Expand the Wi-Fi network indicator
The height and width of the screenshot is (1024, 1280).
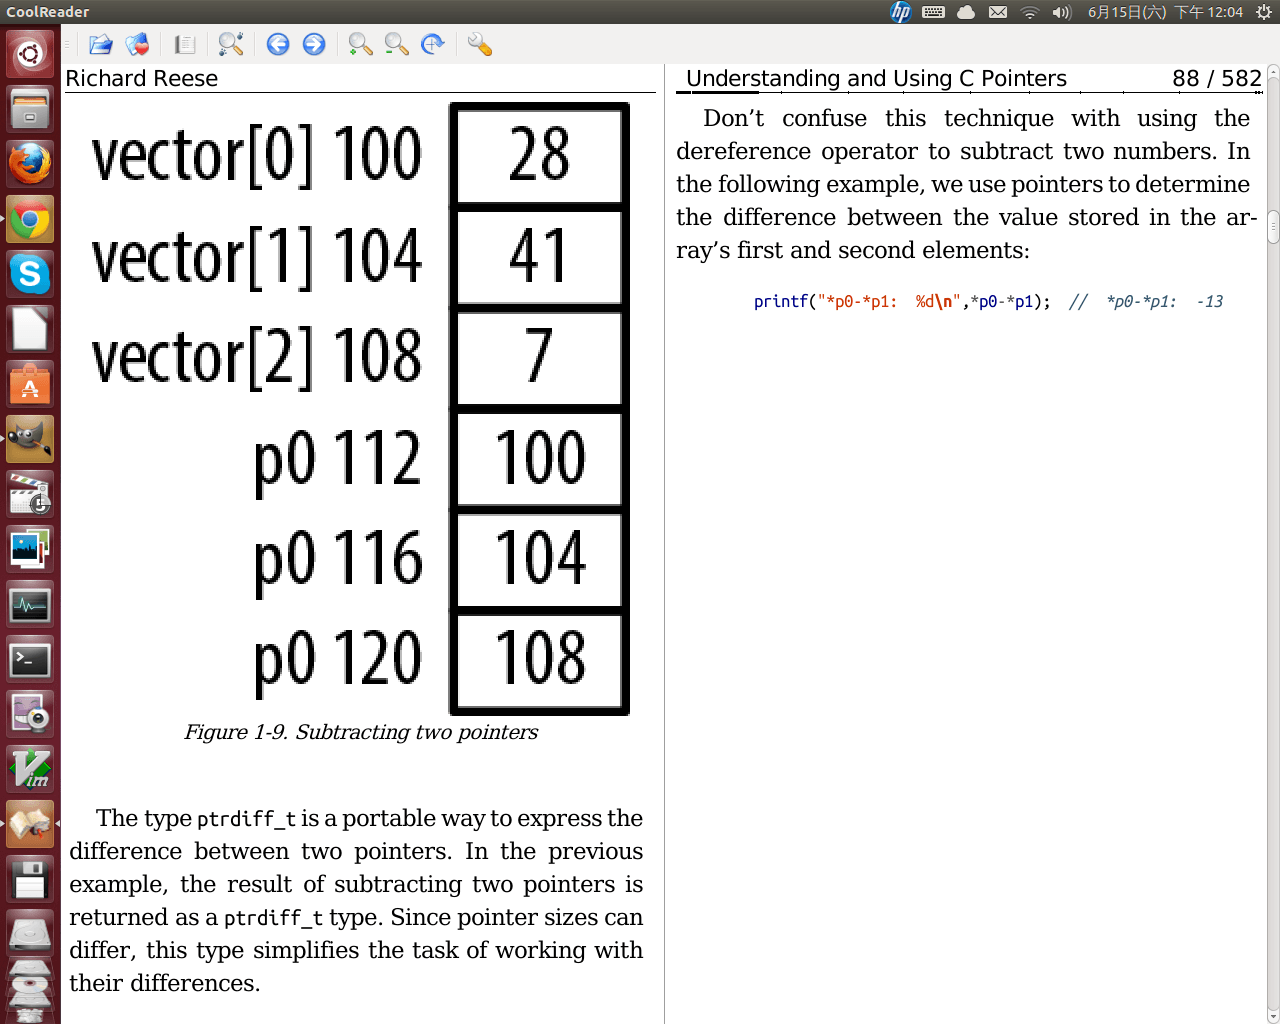(1029, 12)
